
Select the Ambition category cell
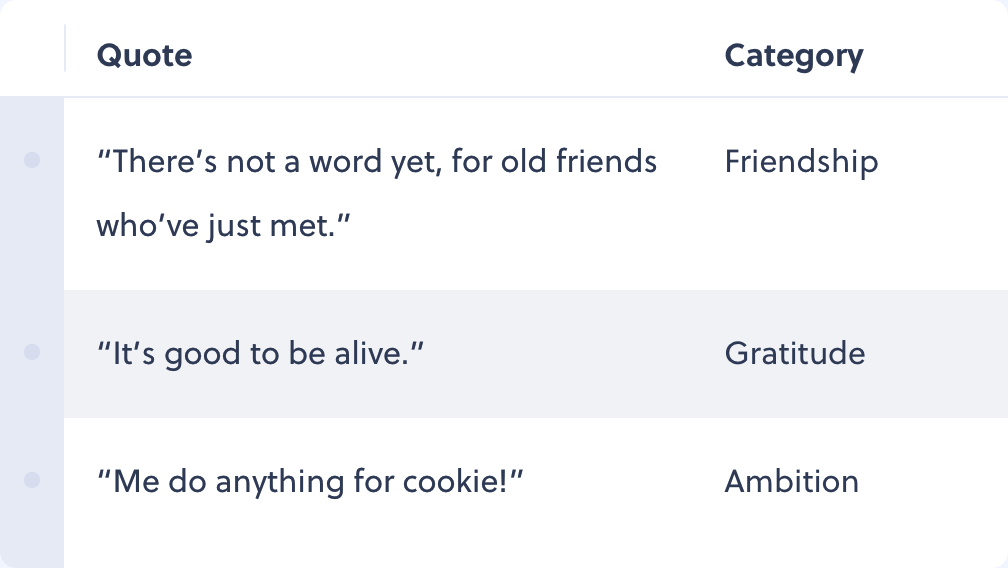pos(791,481)
